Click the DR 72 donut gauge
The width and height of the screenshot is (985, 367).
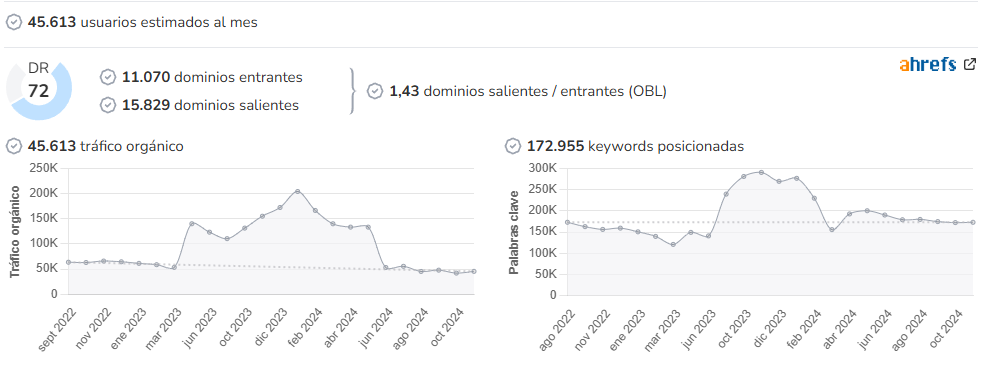coord(39,90)
